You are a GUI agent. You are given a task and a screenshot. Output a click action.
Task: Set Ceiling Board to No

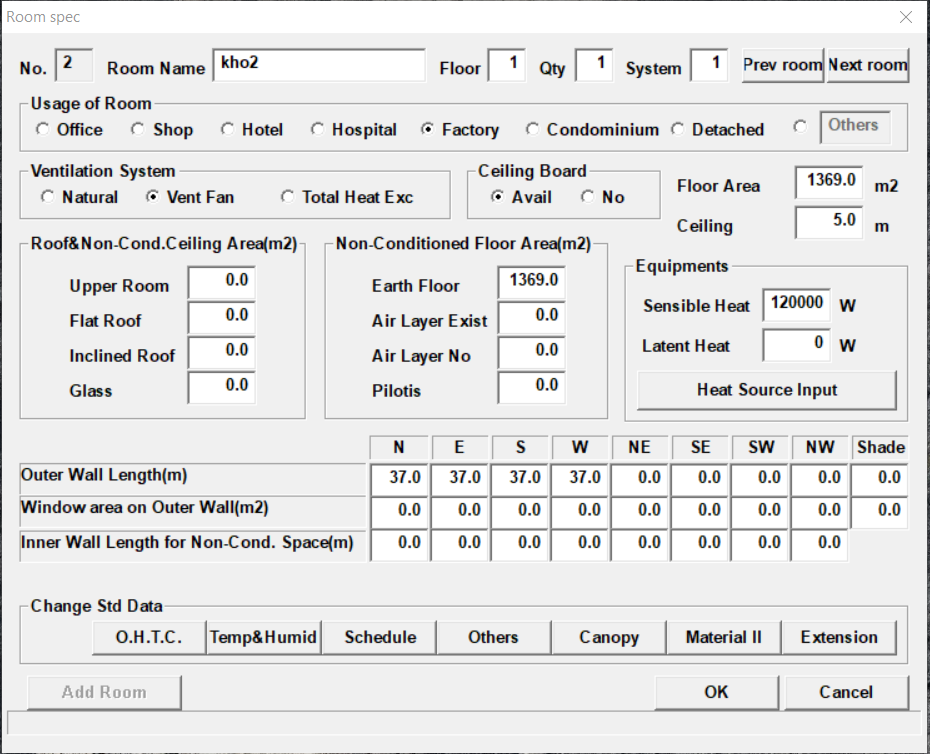pos(587,198)
